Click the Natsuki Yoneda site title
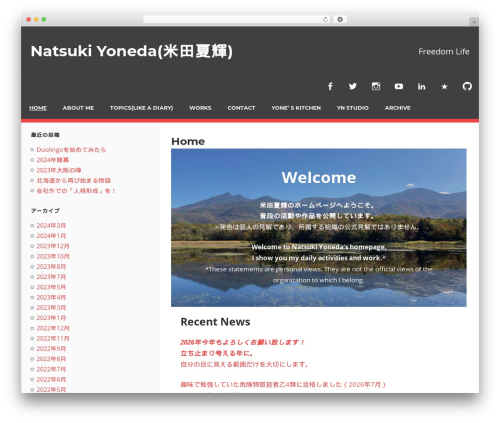500x423 pixels. [132, 51]
